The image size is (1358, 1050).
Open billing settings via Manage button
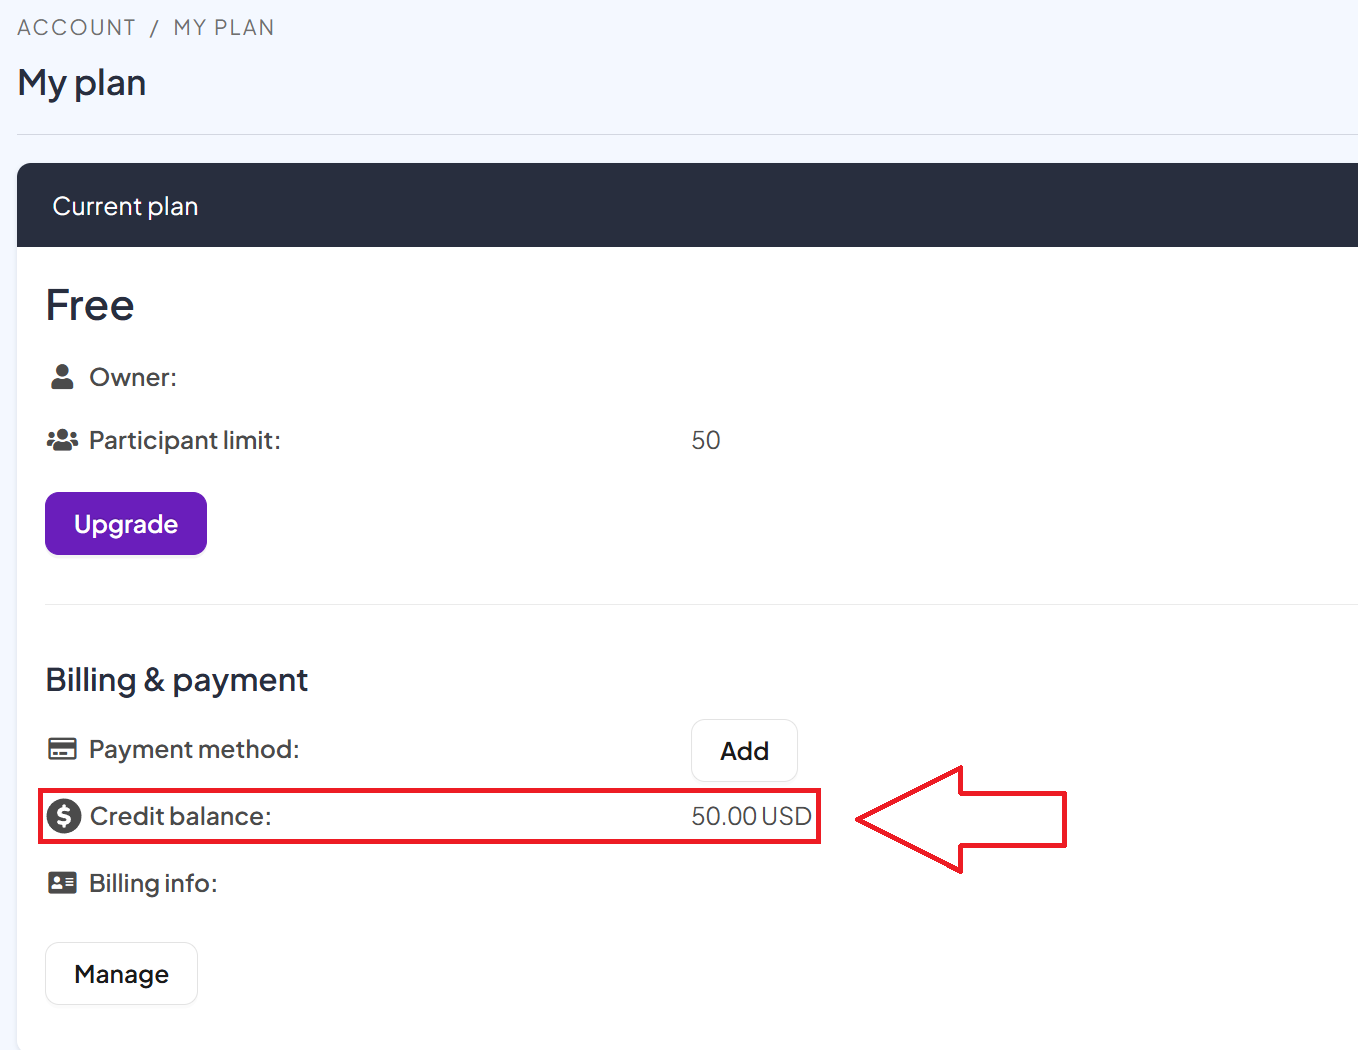pyautogui.click(x=121, y=974)
